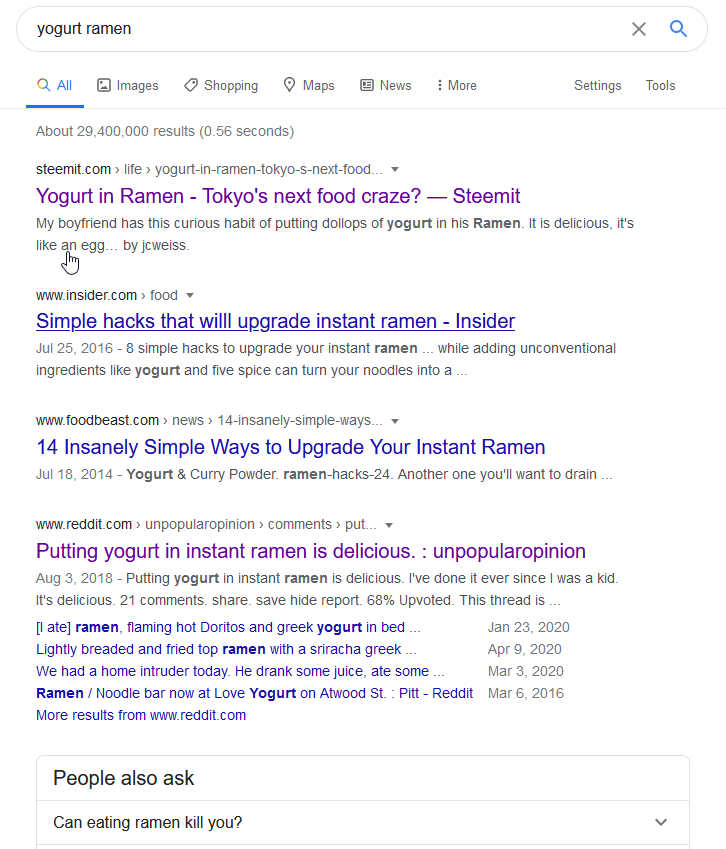726x849 pixels.
Task: Open the www.insider.com result dropdown arrow
Action: click(x=190, y=295)
